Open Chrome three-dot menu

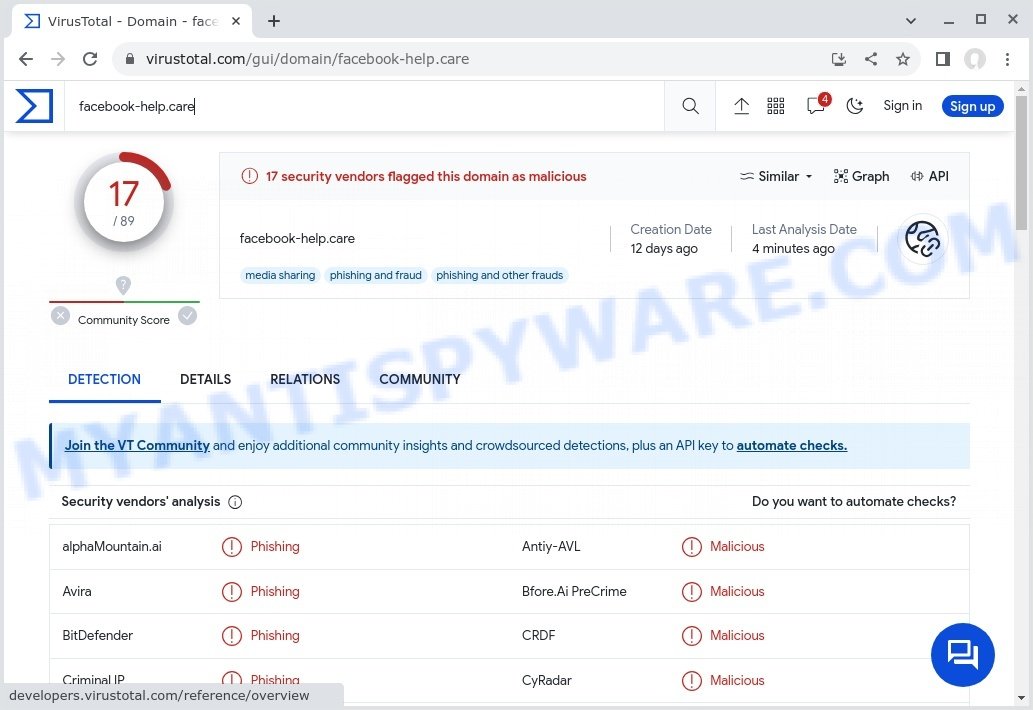[1007, 59]
